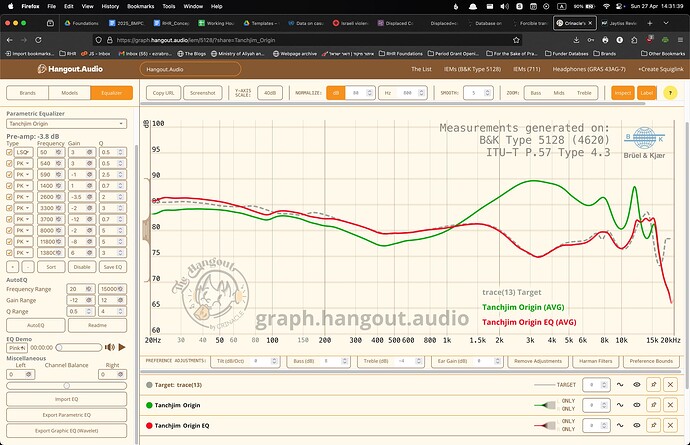Hide the Tanchjim Origin curve
The image size is (690, 445).
[637, 405]
